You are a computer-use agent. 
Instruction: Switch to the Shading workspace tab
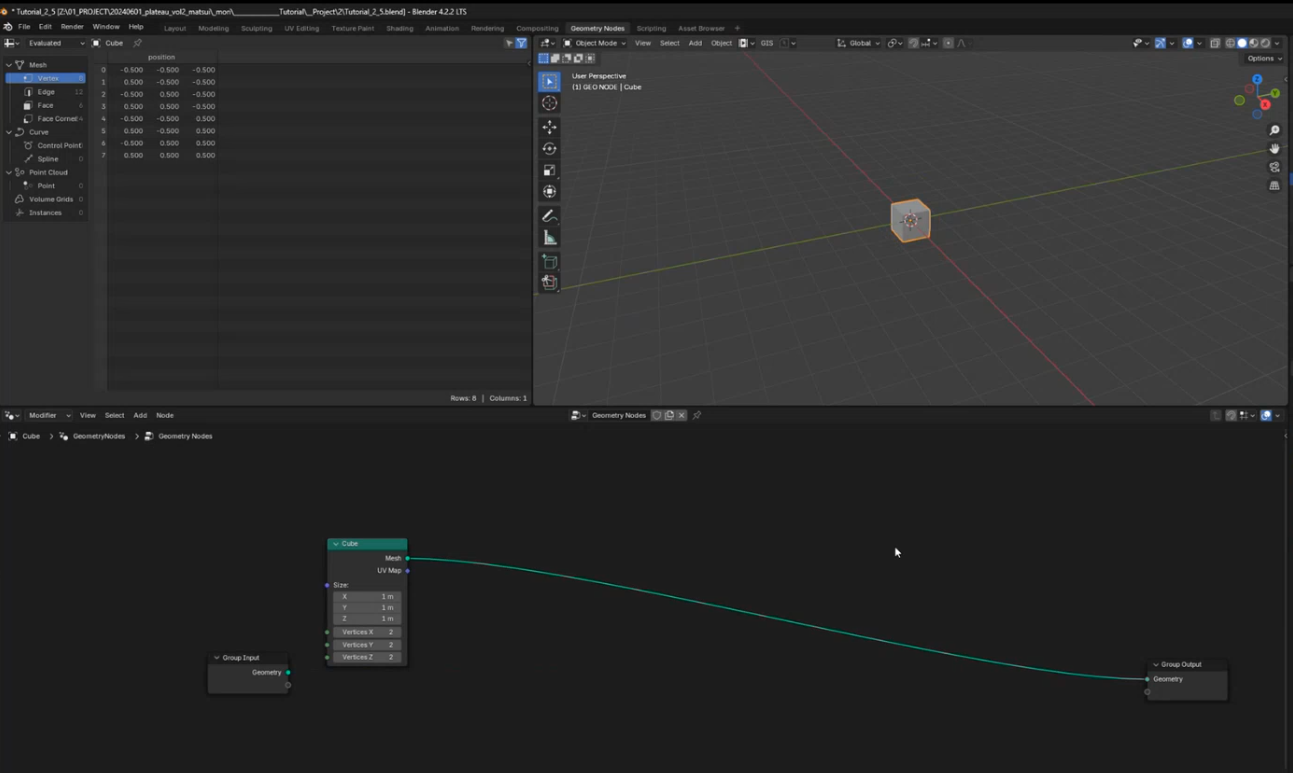(x=399, y=28)
